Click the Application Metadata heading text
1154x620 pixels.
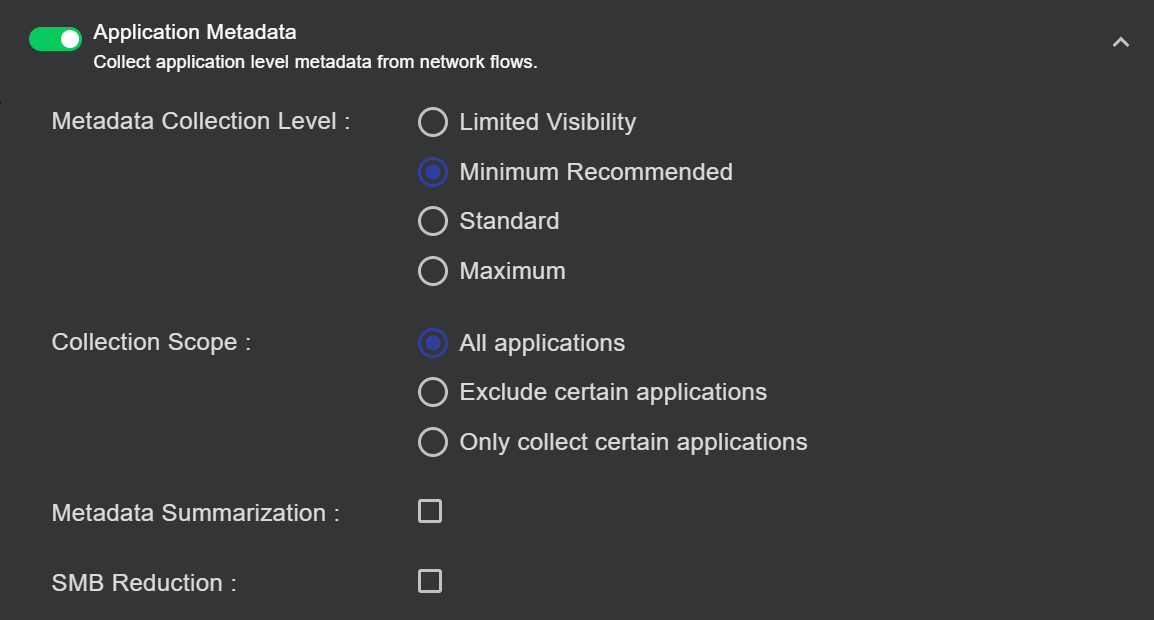pos(195,33)
